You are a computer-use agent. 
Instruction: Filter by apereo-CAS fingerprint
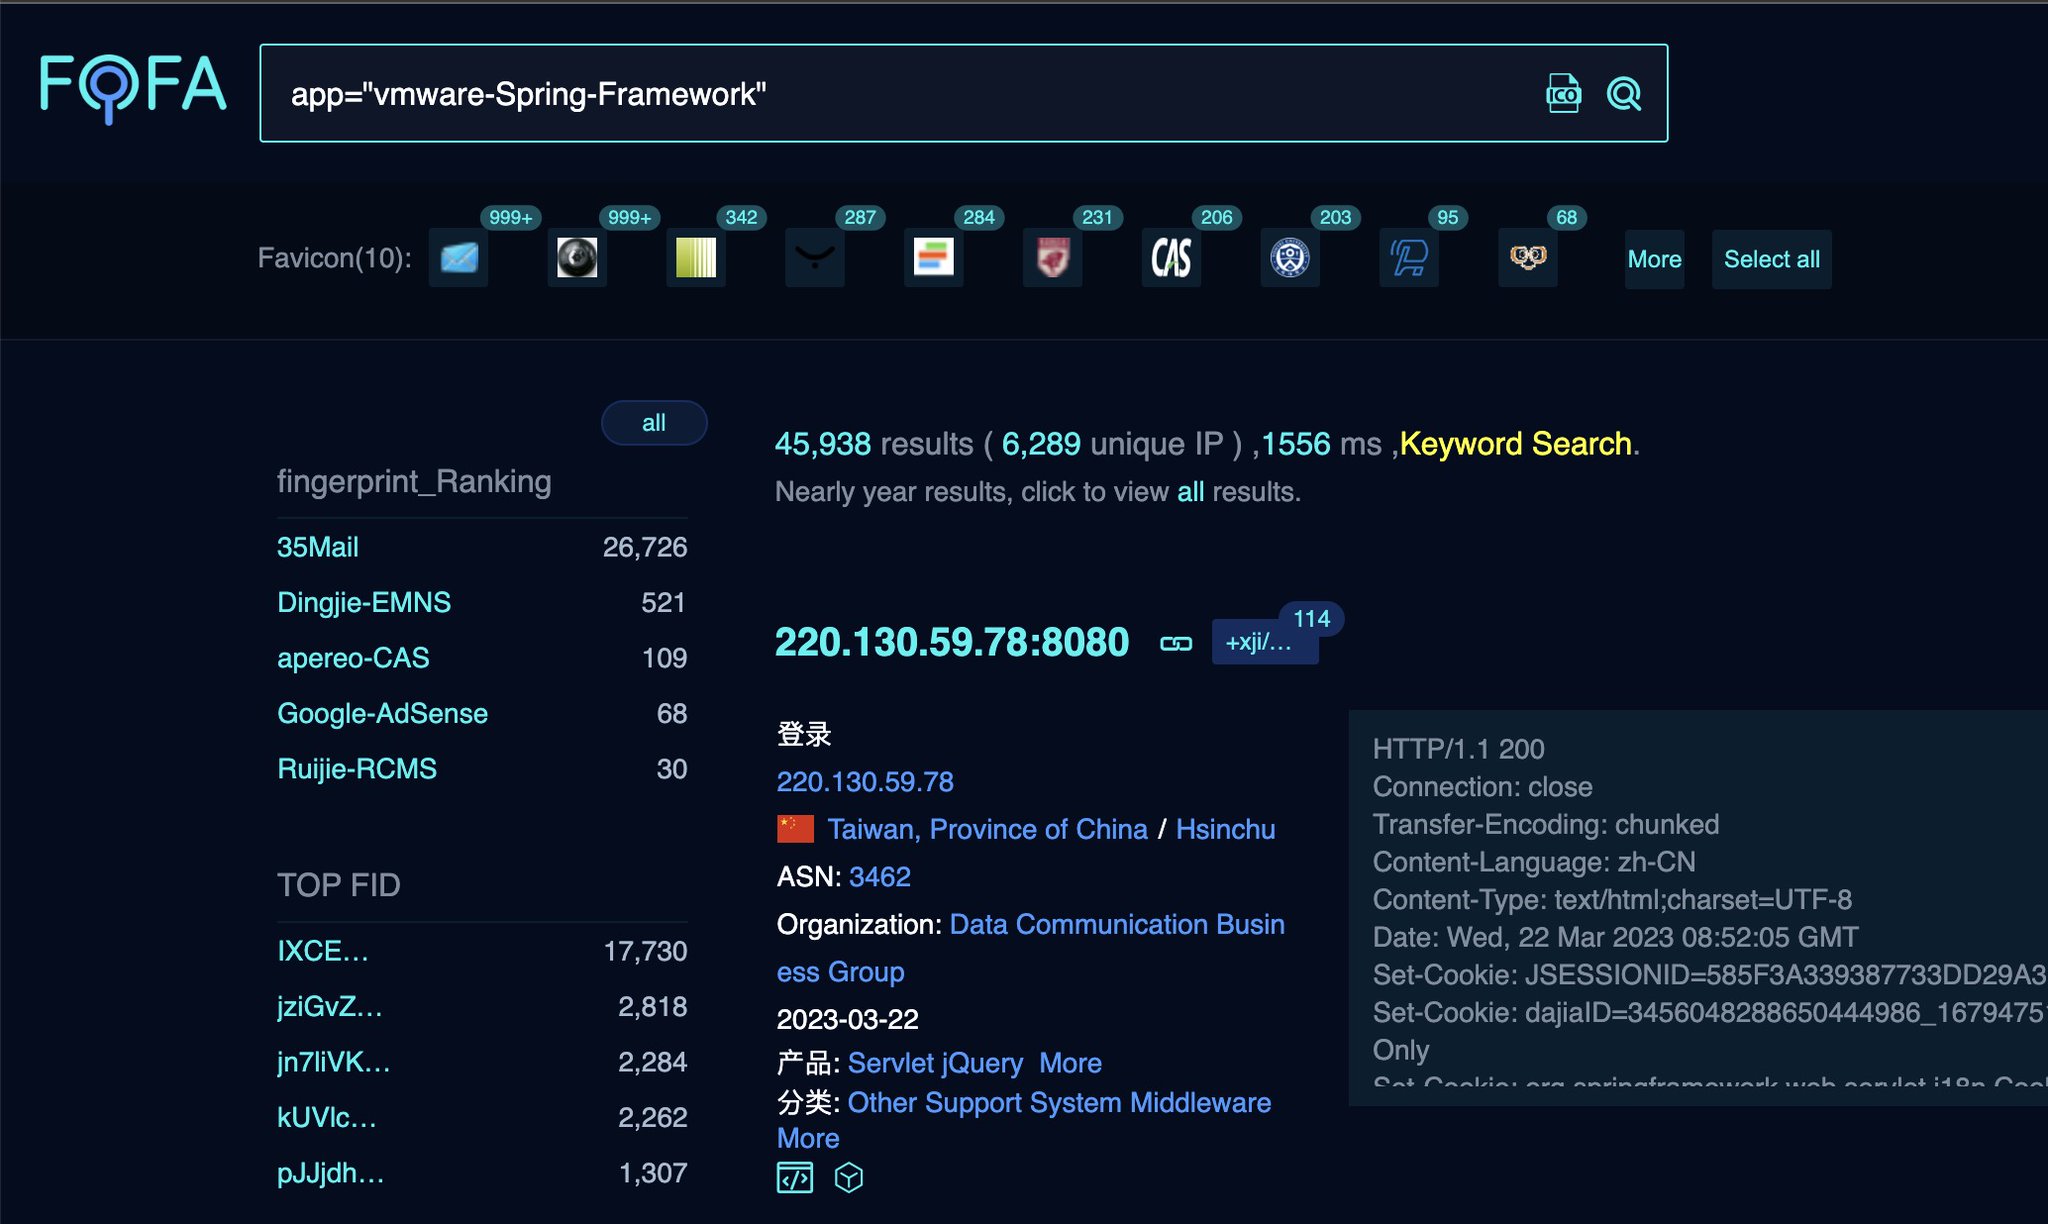[353, 658]
